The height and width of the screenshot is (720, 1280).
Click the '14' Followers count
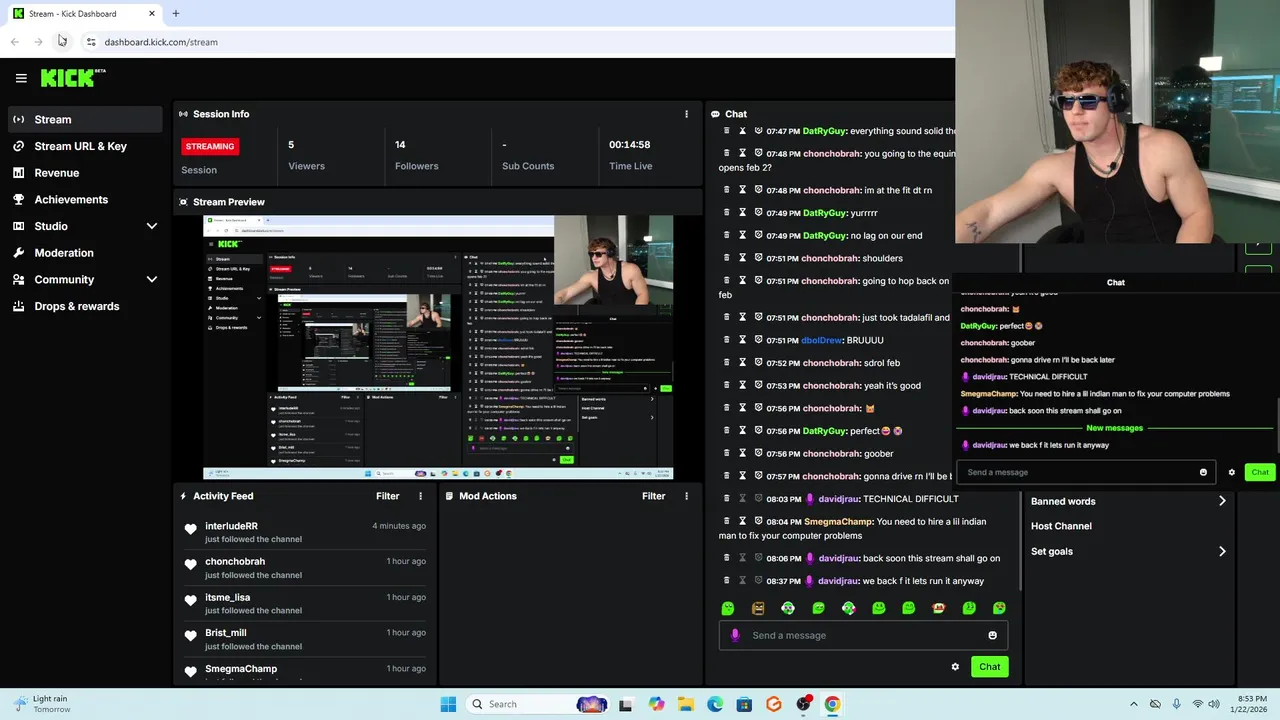click(400, 145)
